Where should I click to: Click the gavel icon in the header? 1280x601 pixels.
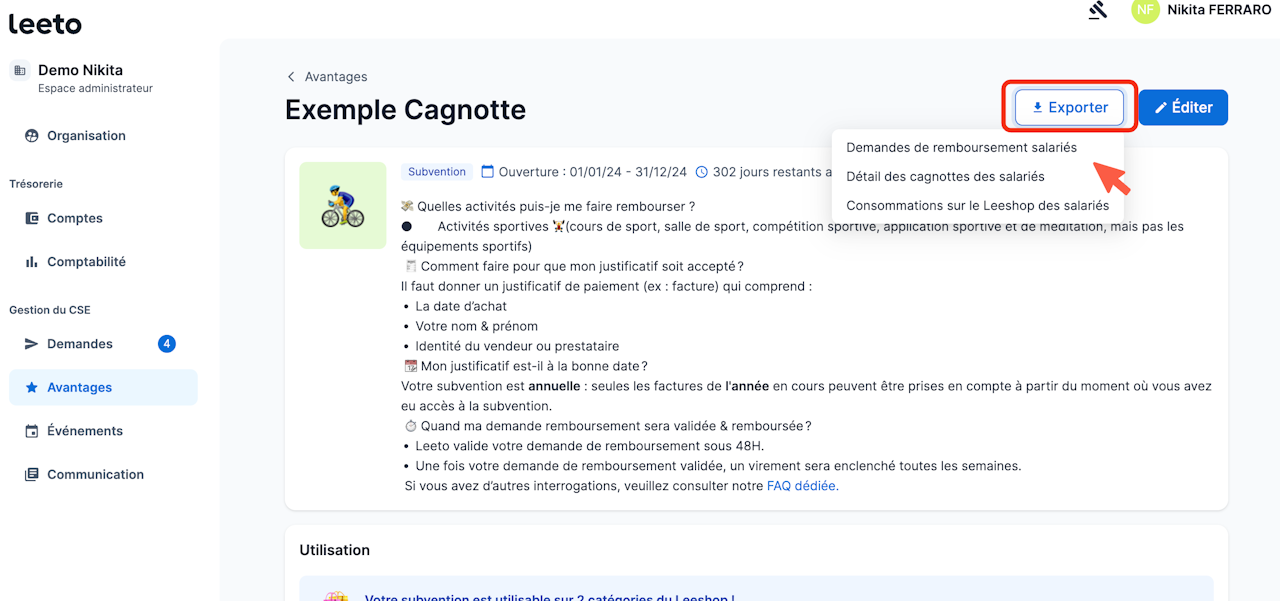coord(1098,11)
